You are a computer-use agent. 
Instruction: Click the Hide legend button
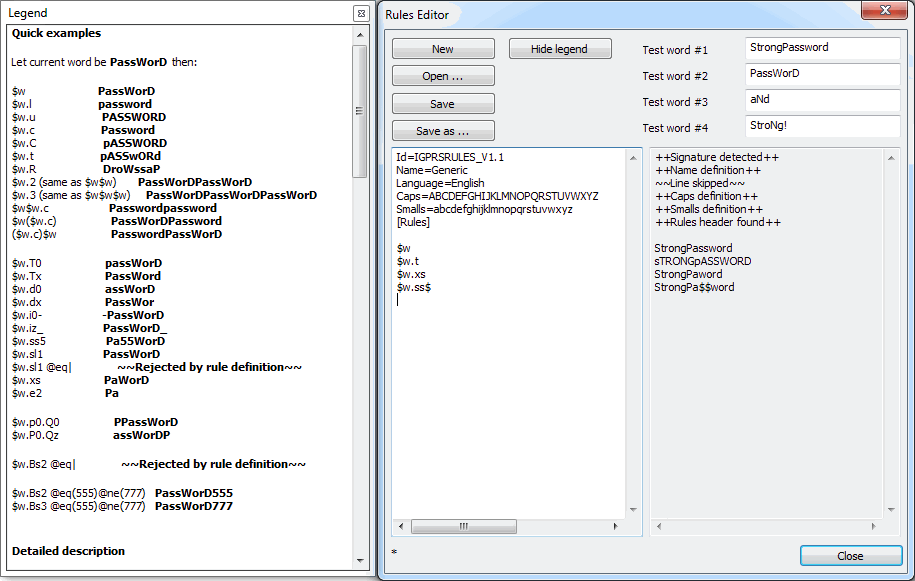pos(560,49)
